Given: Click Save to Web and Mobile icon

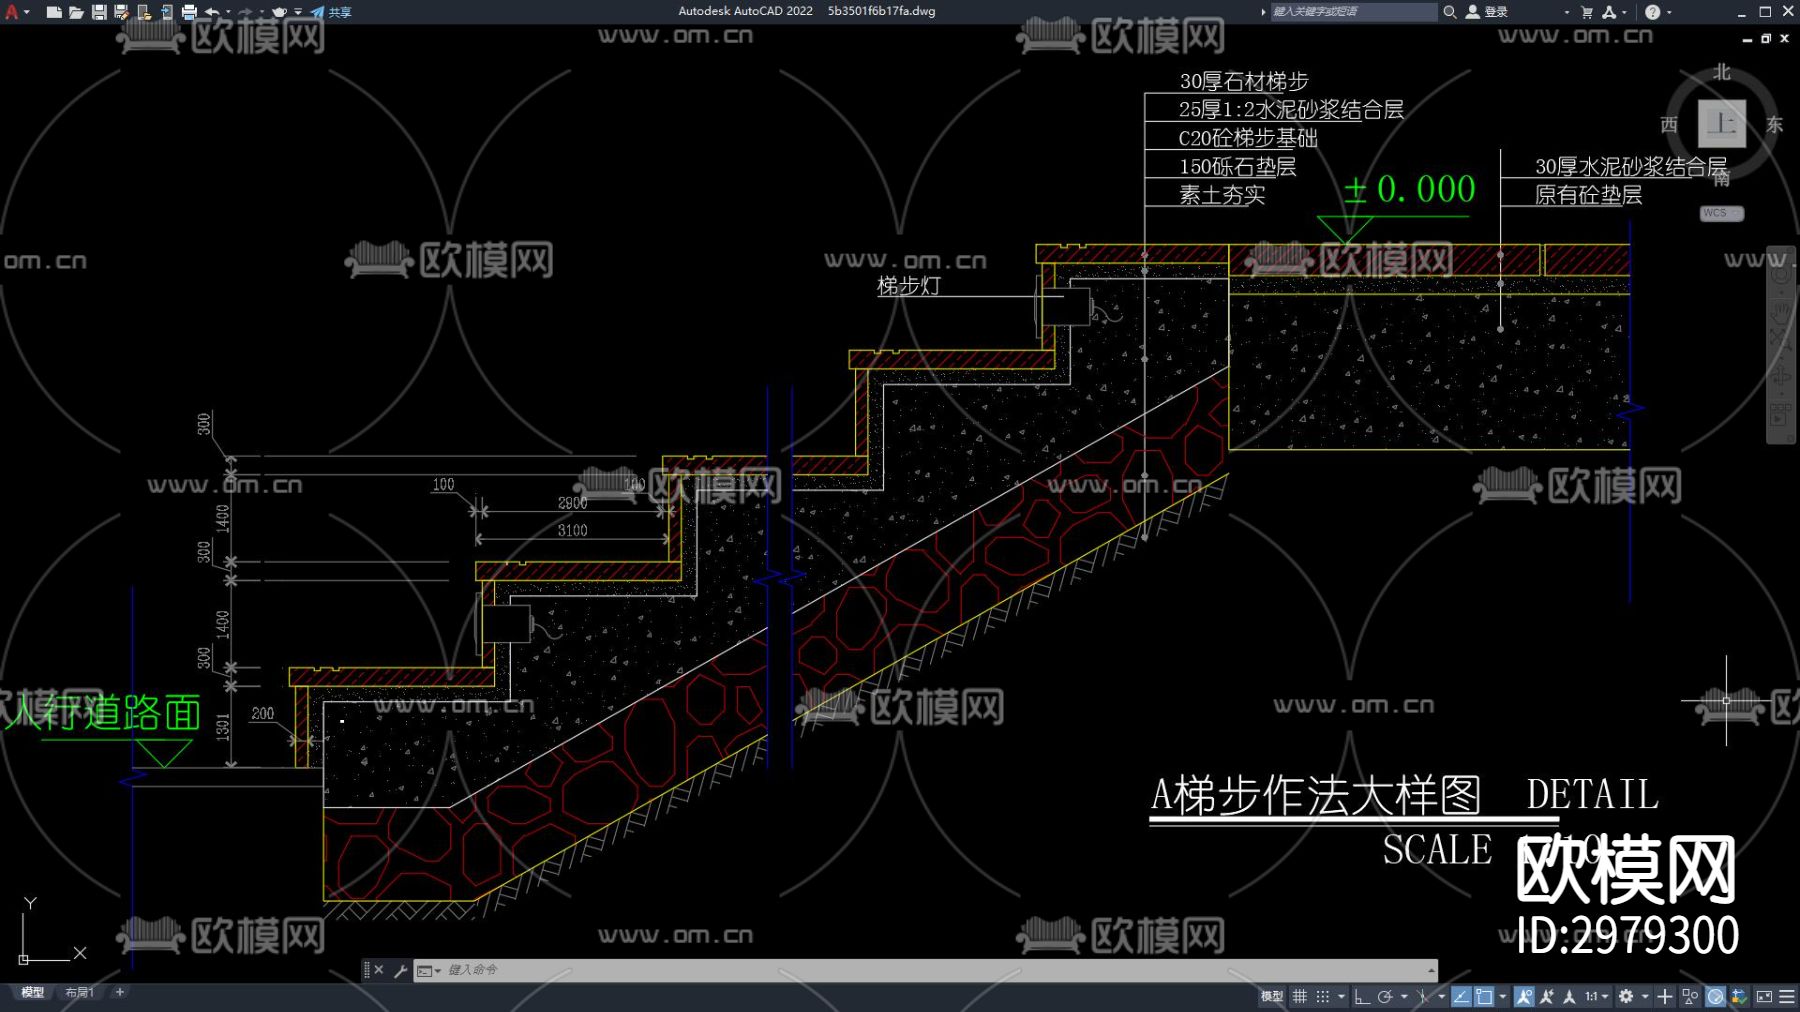Looking at the screenshot, I should point(166,12).
